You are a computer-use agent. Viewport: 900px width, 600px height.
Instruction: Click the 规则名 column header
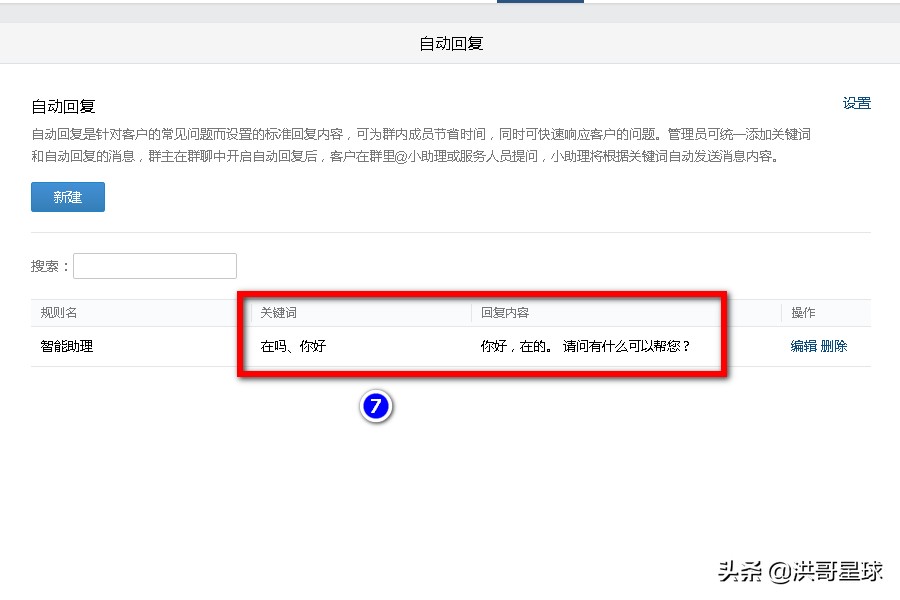57,312
